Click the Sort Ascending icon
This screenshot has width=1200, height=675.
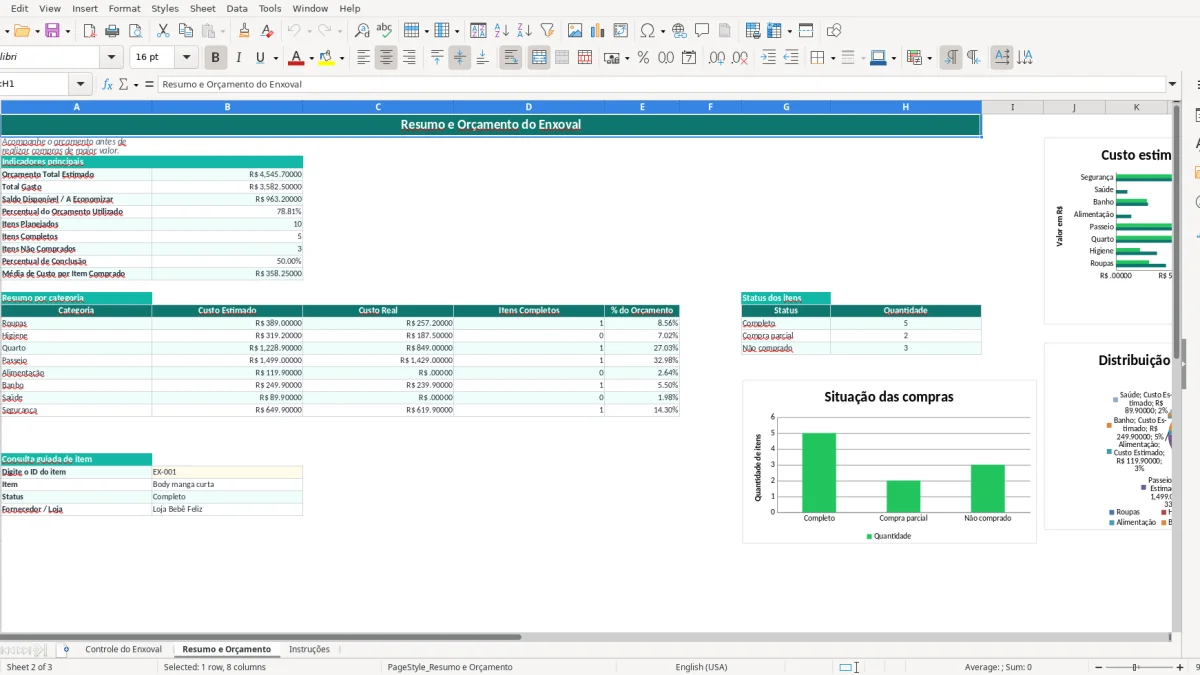pyautogui.click(x=502, y=31)
